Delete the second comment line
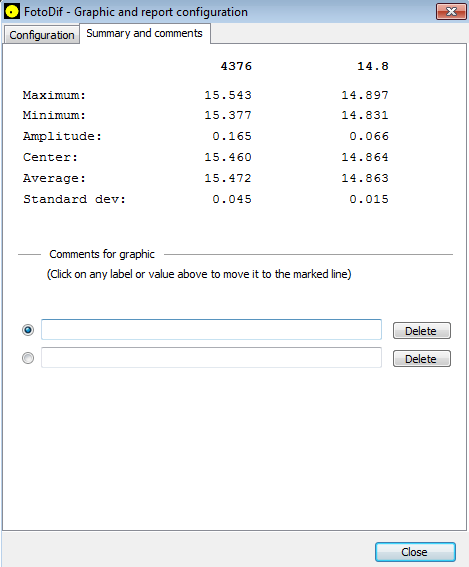469x567 pixels. point(422,359)
